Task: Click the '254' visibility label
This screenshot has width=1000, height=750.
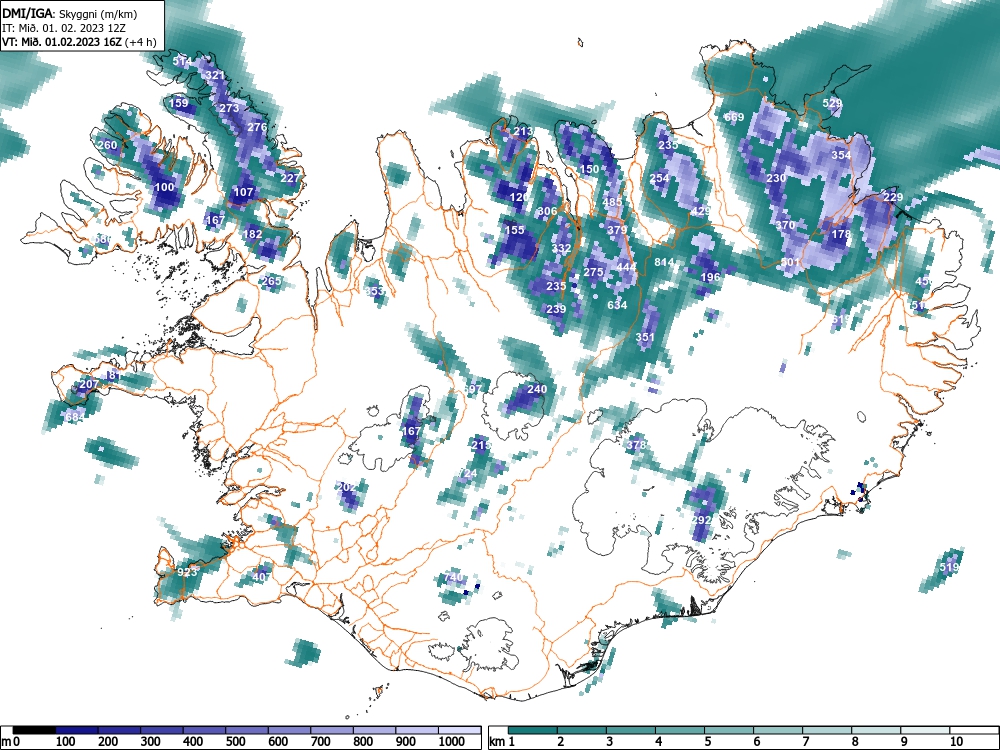Action: tap(659, 178)
